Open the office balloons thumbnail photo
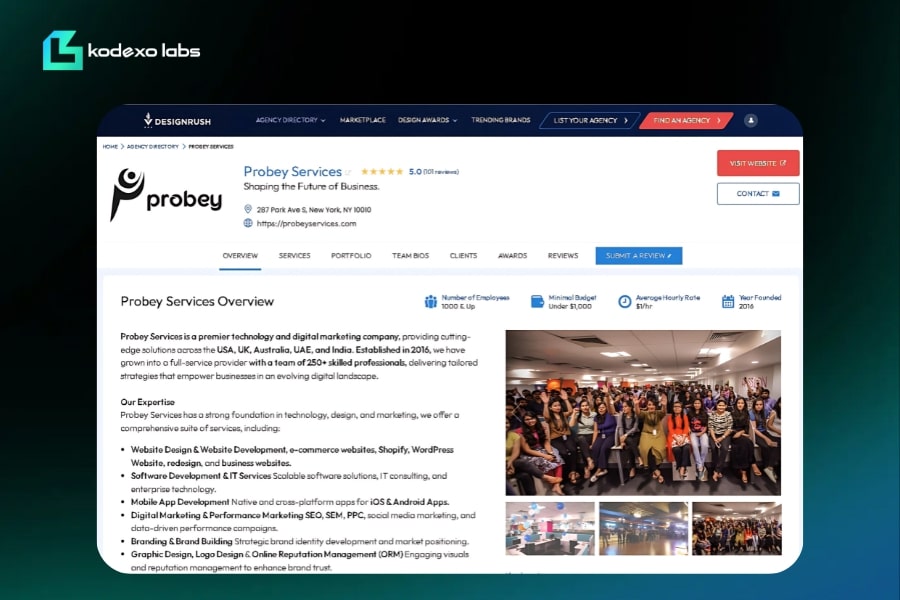 coord(550,528)
